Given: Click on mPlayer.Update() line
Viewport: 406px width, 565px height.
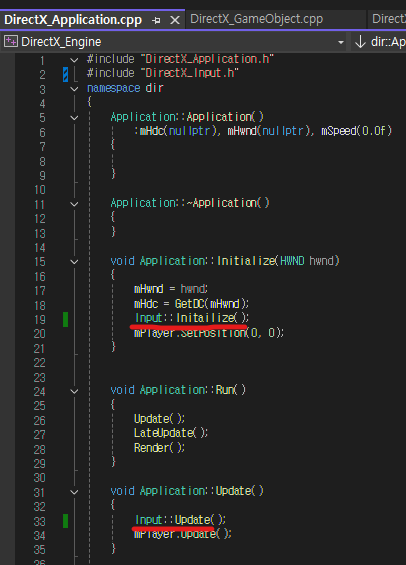Looking at the screenshot, I should [x=183, y=534].
